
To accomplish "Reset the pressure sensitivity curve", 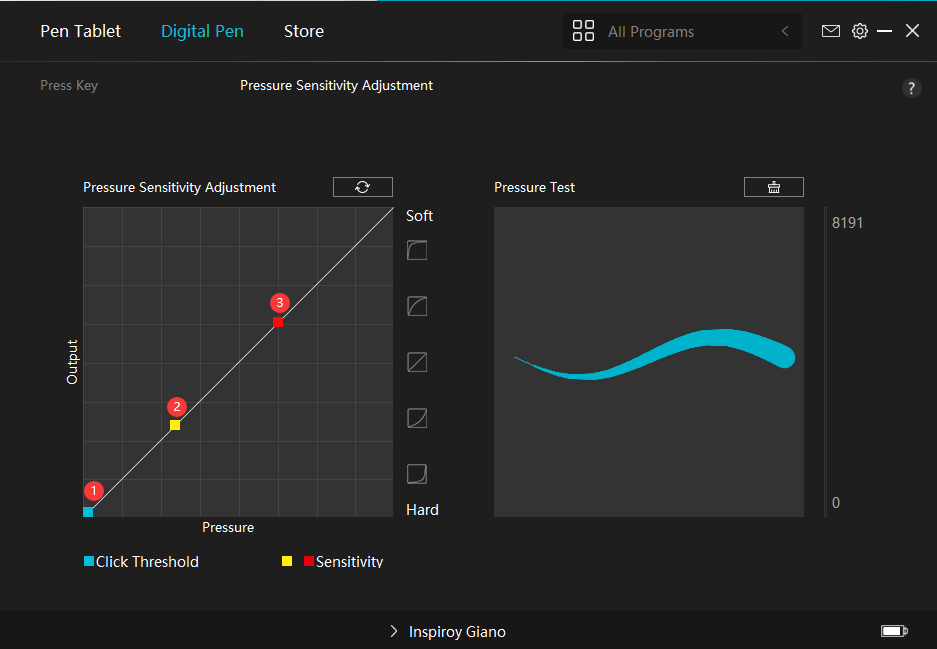I will point(362,187).
